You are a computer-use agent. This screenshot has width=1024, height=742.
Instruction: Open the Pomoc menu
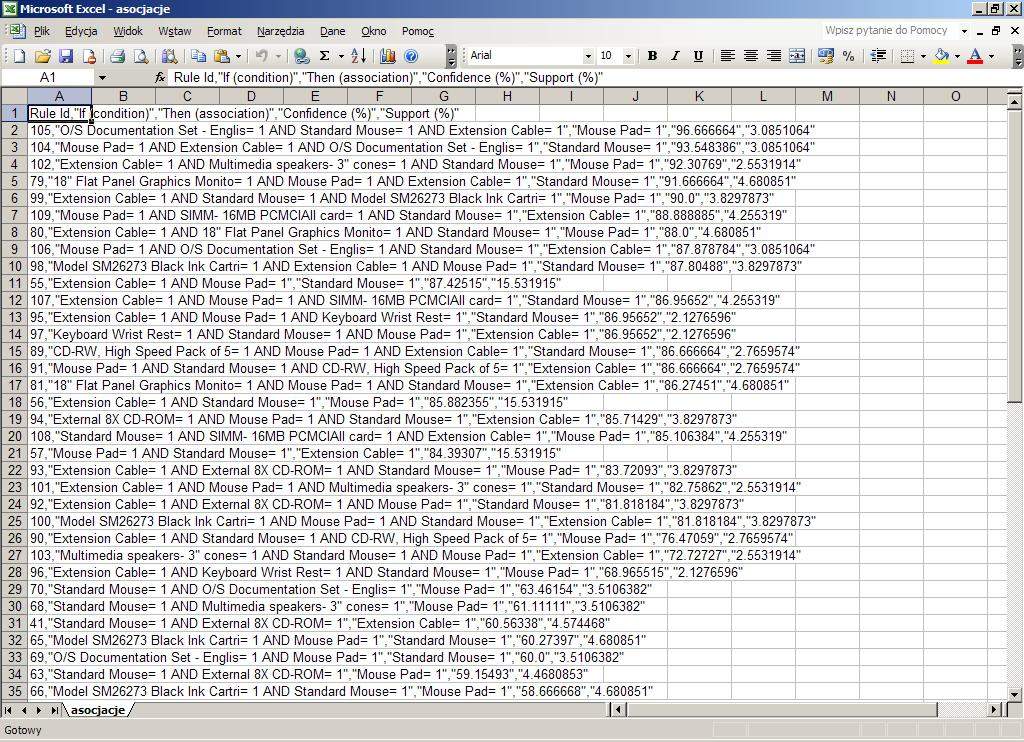[418, 31]
